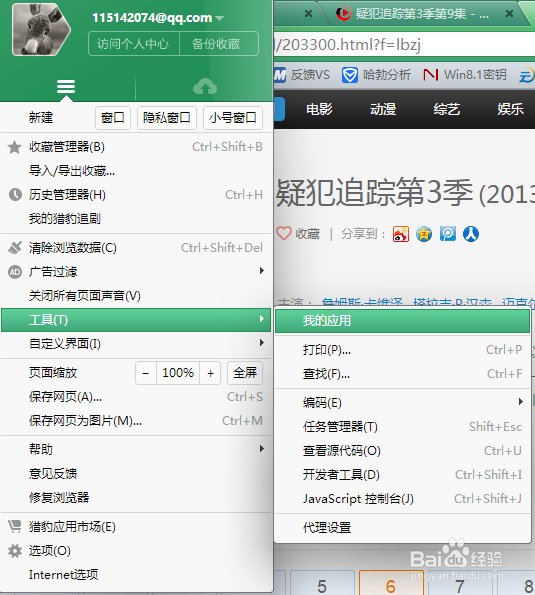Open 反馈VS bookmark
The width and height of the screenshot is (535, 595).
click(x=302, y=75)
